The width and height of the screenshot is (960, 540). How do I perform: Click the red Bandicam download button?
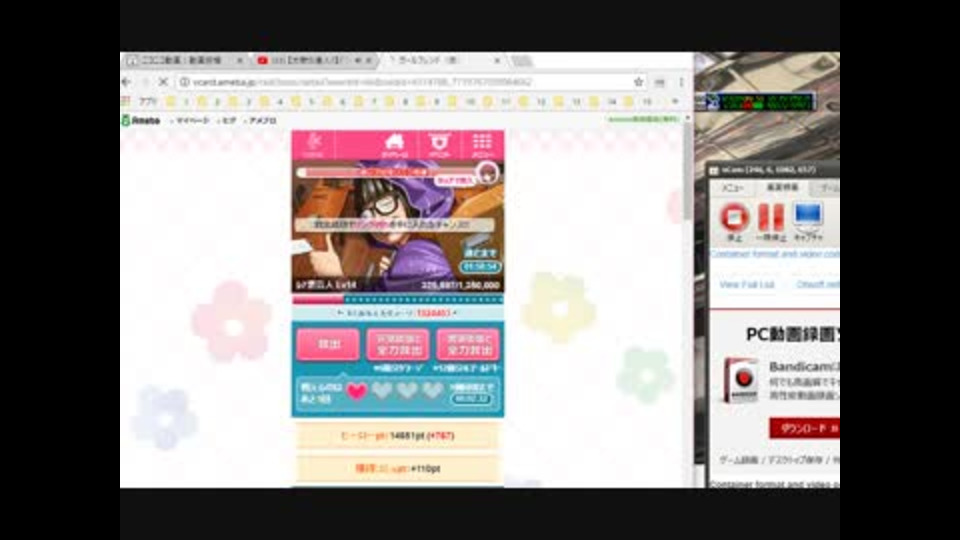tap(804, 428)
